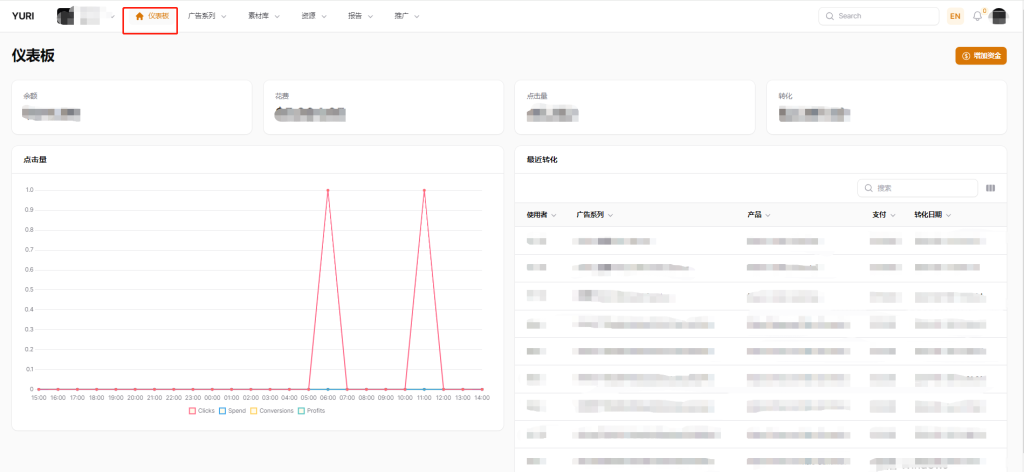Click the column settings icon beside table search
1024x472 pixels.
(x=991, y=188)
